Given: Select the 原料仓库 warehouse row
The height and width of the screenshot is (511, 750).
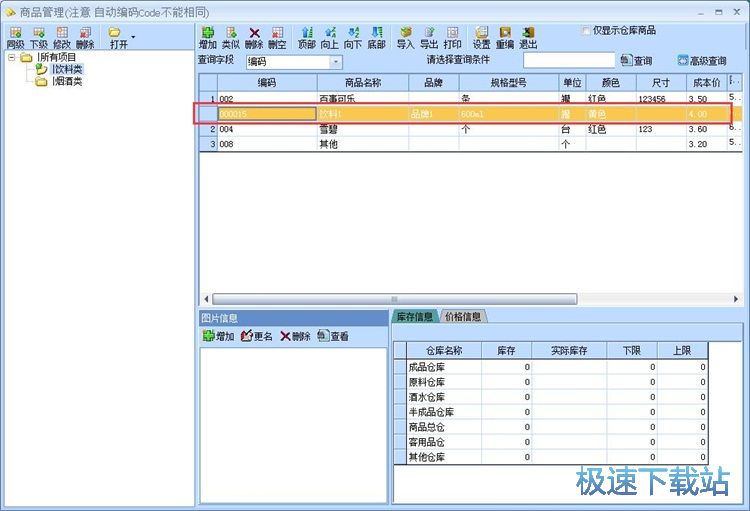Looking at the screenshot, I should point(551,382).
